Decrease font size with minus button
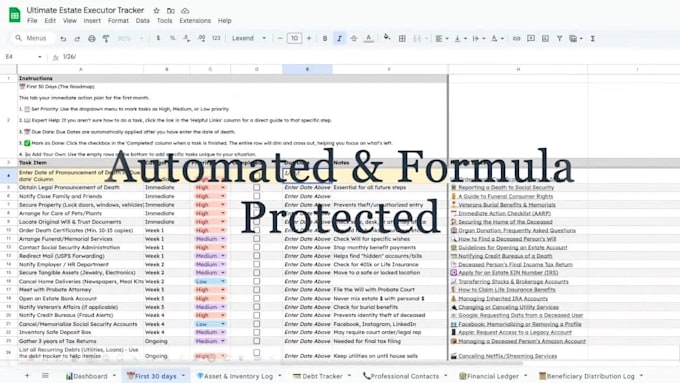Image resolution: width=680 pixels, height=383 pixels. [280, 38]
